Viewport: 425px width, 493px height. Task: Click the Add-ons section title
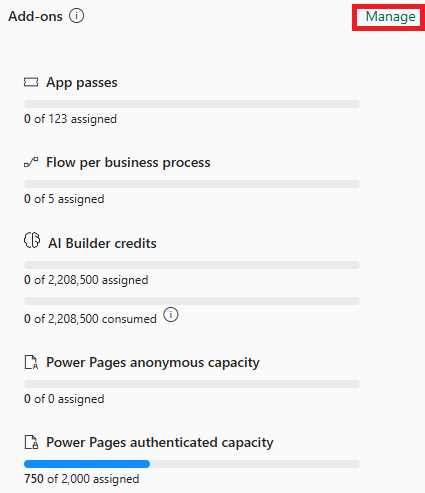(x=35, y=16)
